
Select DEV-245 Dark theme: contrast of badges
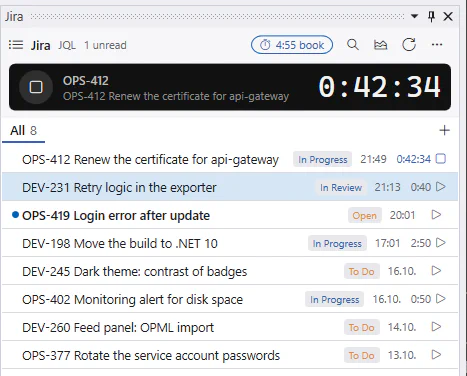pos(230,271)
